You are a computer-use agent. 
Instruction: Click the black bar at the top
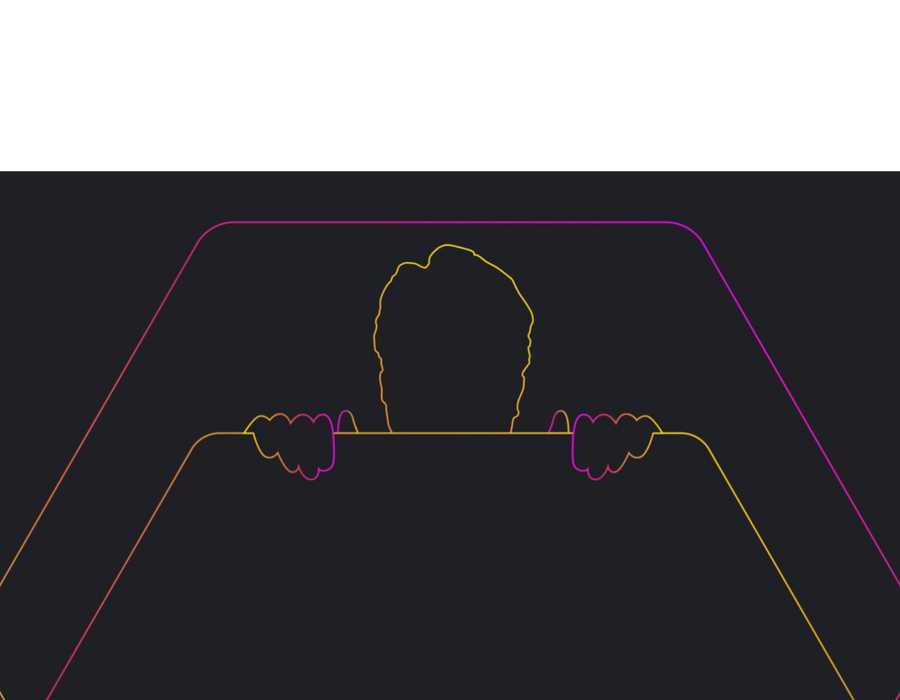[x=450, y=85]
